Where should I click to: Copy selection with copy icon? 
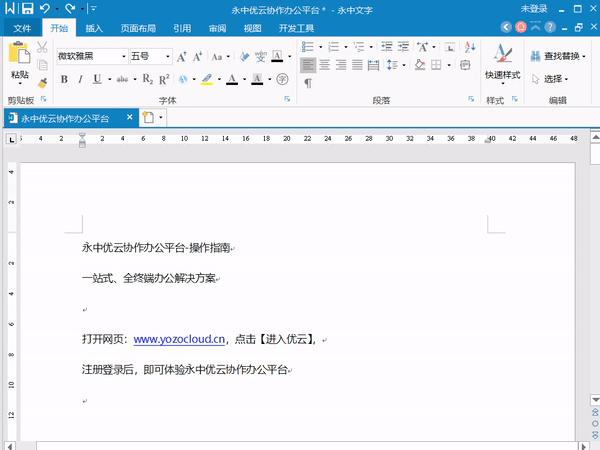coord(42,65)
